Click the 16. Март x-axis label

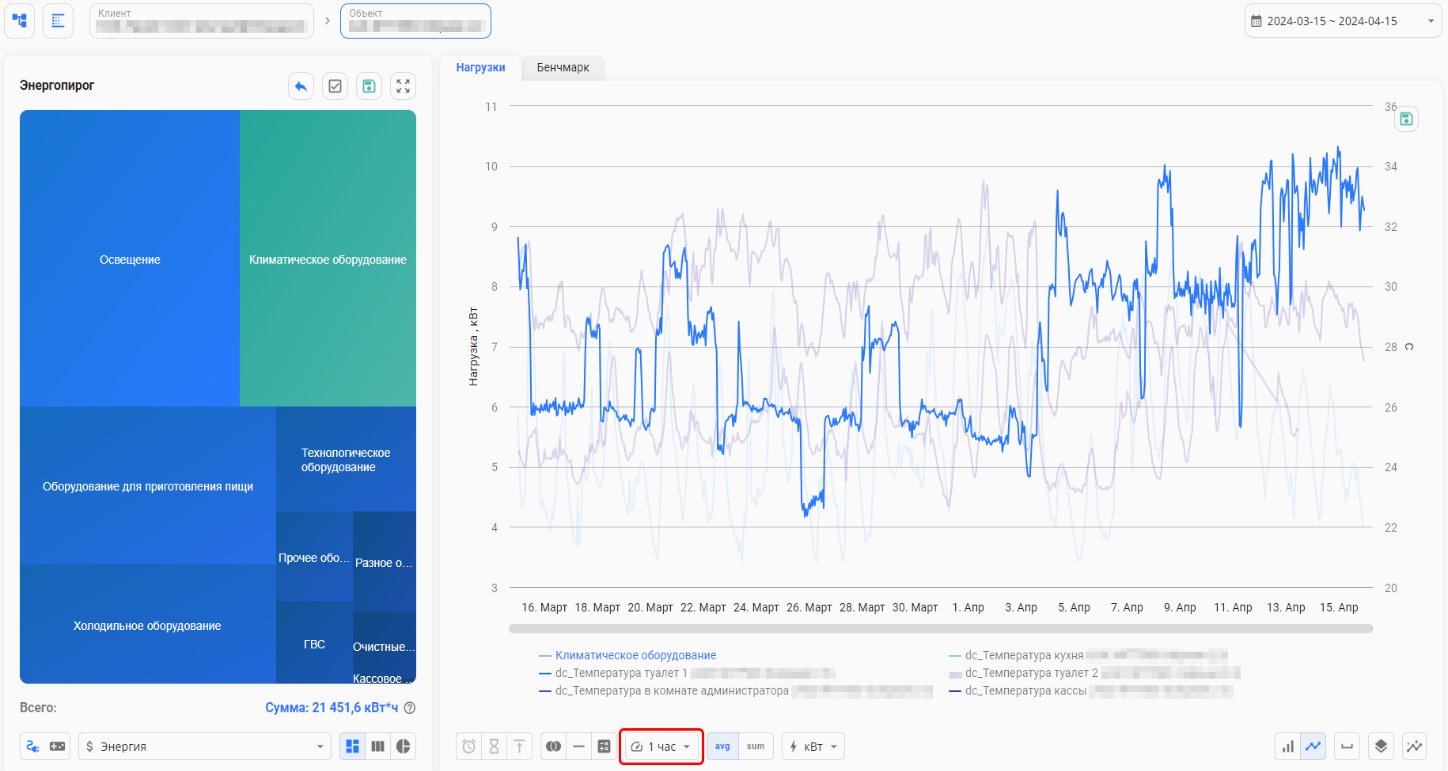click(544, 607)
